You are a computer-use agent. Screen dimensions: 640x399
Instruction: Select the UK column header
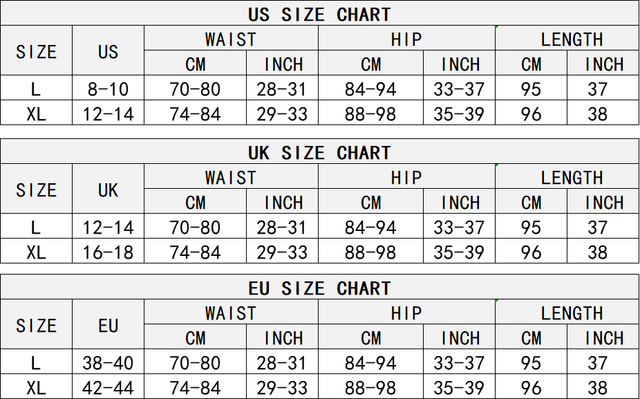tap(108, 190)
